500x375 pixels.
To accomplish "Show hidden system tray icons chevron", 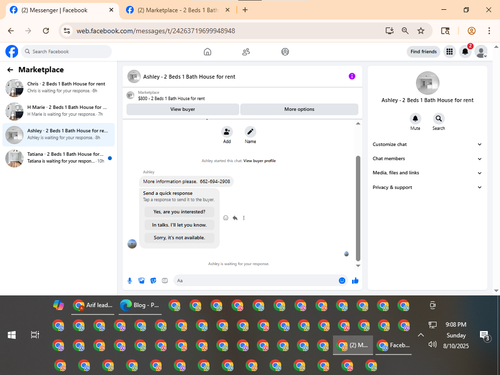I will (x=421, y=335).
